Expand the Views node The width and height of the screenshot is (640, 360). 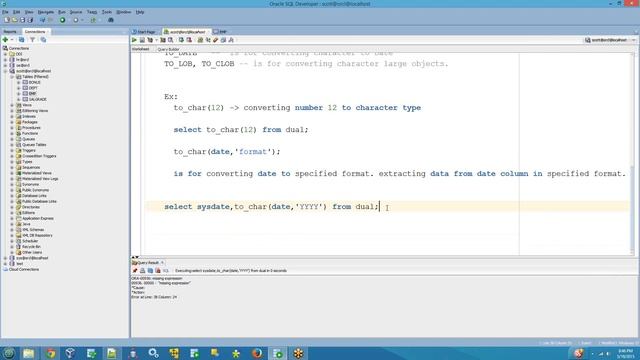point(12,105)
